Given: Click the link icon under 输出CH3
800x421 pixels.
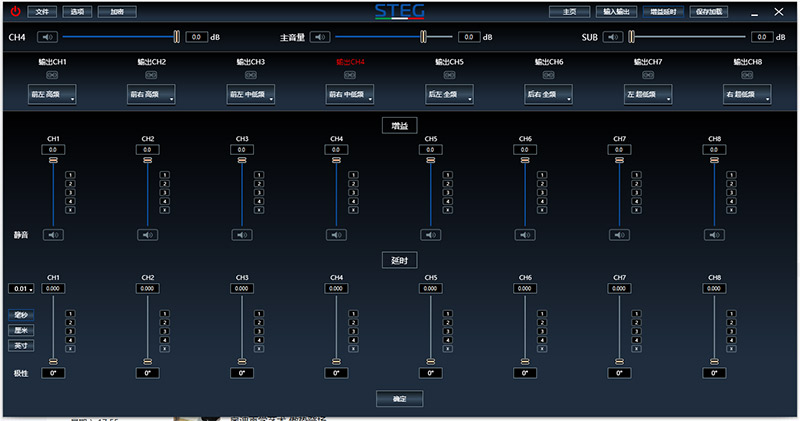Looking at the screenshot, I should (x=251, y=75).
